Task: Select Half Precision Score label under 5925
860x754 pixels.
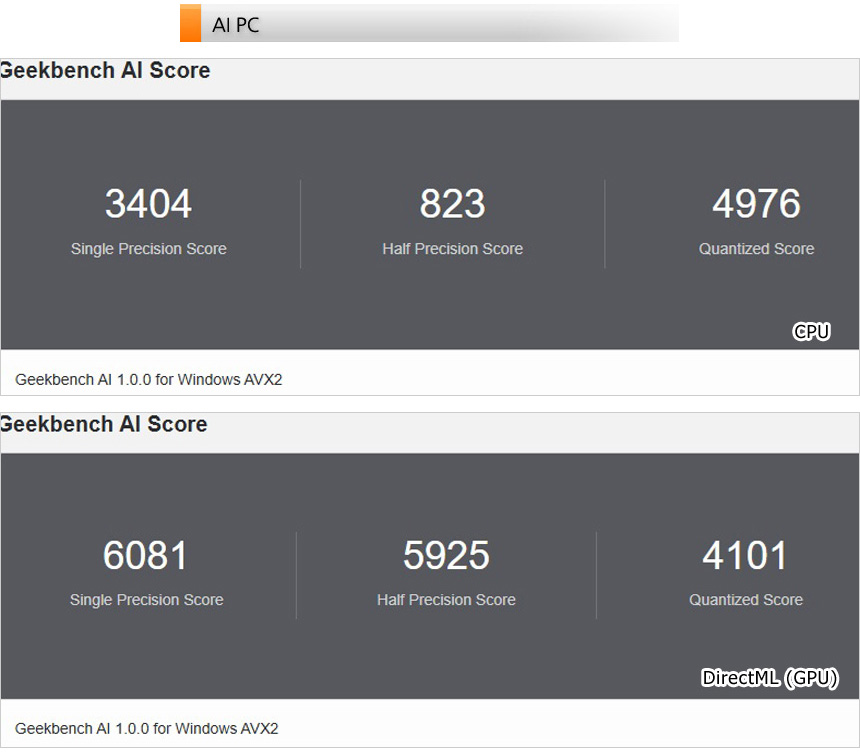Action: tap(446, 600)
